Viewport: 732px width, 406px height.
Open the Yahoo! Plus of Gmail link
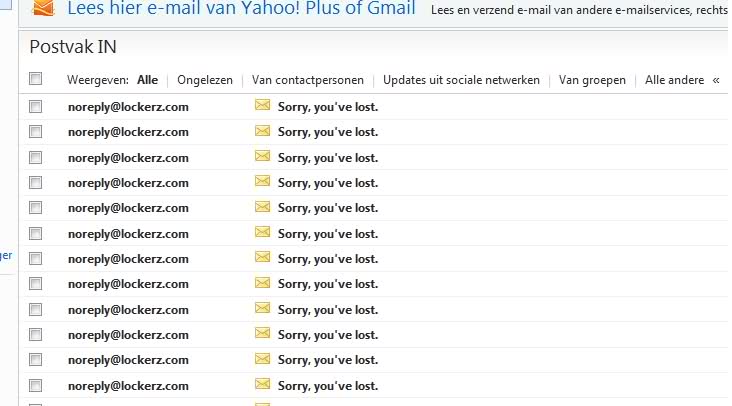coord(240,10)
